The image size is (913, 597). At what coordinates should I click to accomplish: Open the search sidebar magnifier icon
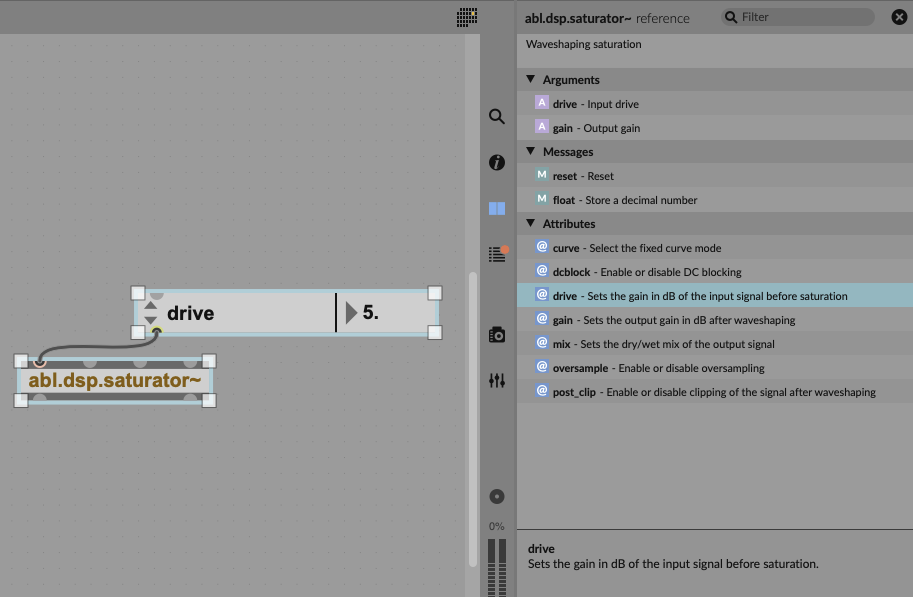click(496, 116)
